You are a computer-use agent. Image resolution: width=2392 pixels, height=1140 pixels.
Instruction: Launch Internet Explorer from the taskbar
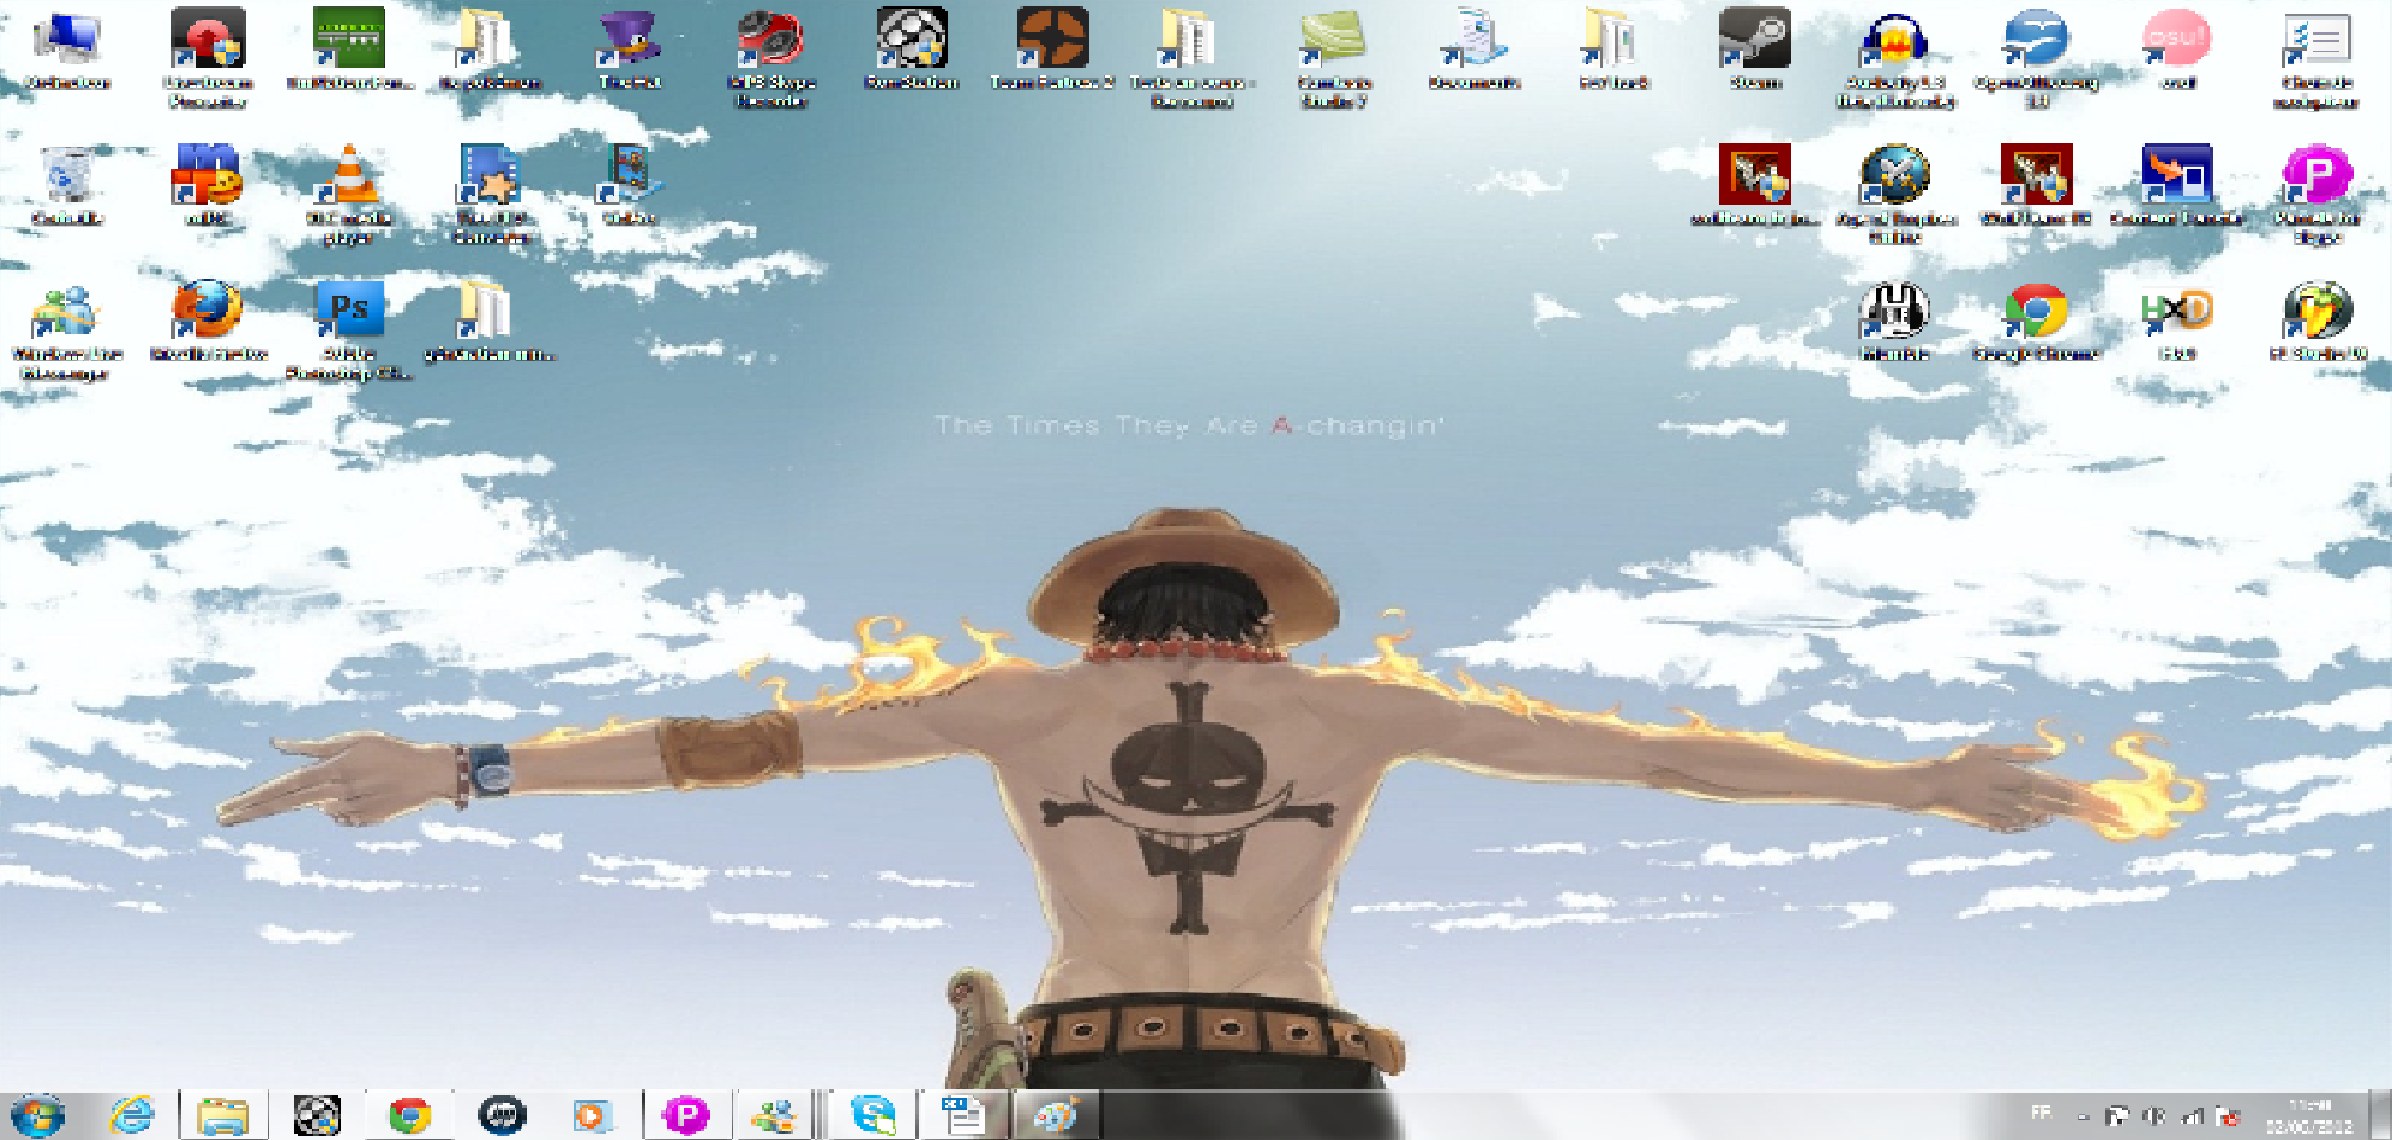pyautogui.click(x=132, y=1115)
